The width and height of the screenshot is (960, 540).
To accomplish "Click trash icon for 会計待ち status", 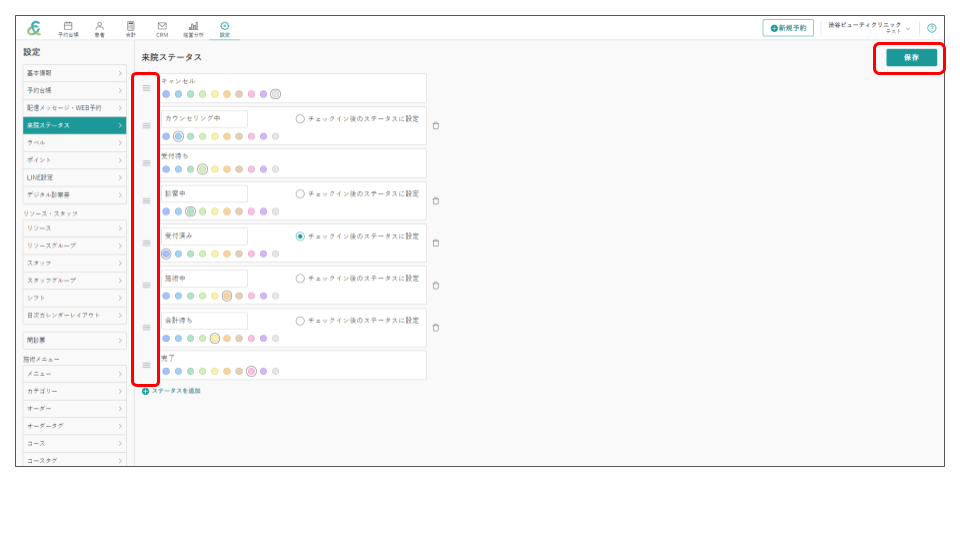I will 436,327.
